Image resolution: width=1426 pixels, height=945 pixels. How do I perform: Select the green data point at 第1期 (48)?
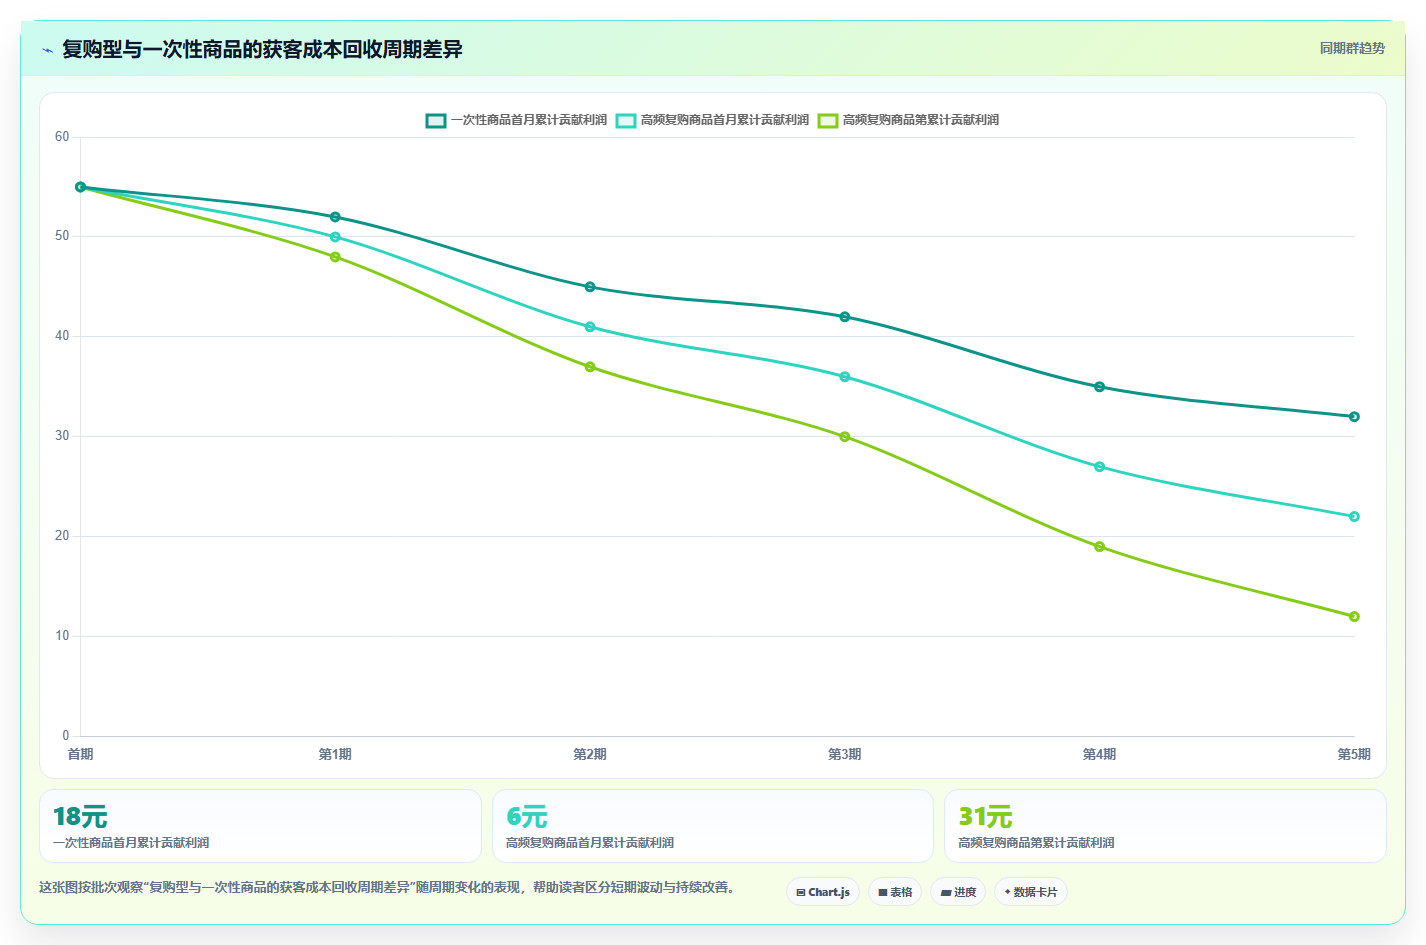pyautogui.click(x=335, y=257)
